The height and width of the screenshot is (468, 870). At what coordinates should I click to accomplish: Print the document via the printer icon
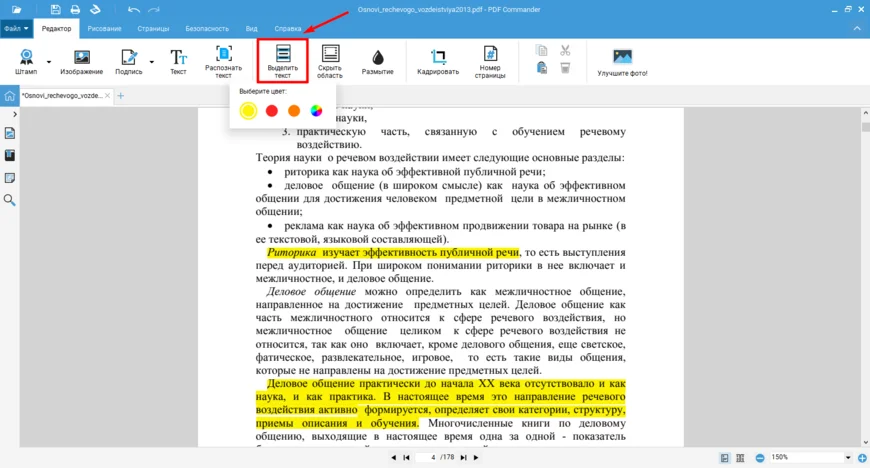(75, 9)
